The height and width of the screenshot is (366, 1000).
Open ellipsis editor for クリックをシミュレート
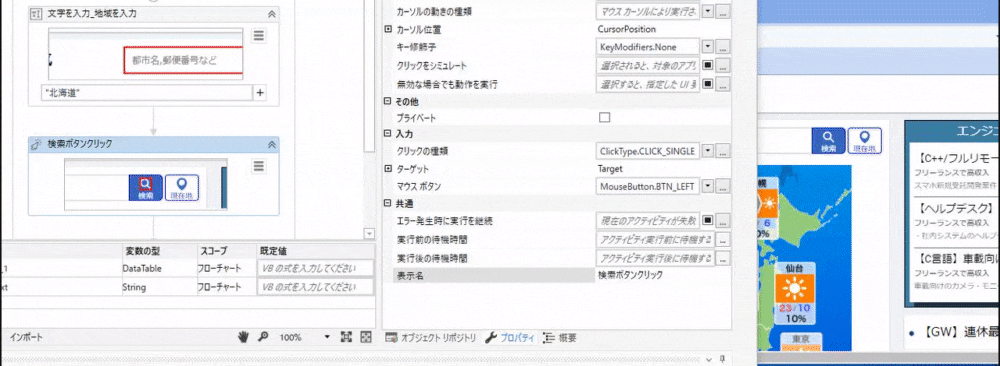click(723, 66)
